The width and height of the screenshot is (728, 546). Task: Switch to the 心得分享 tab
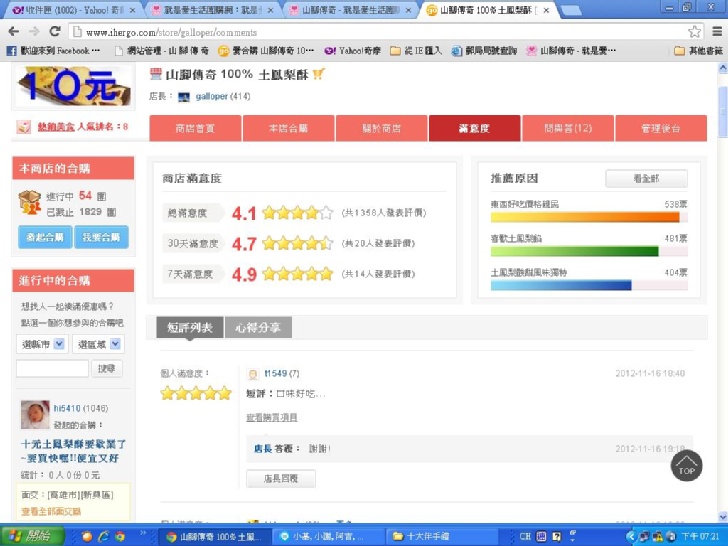tap(258, 327)
